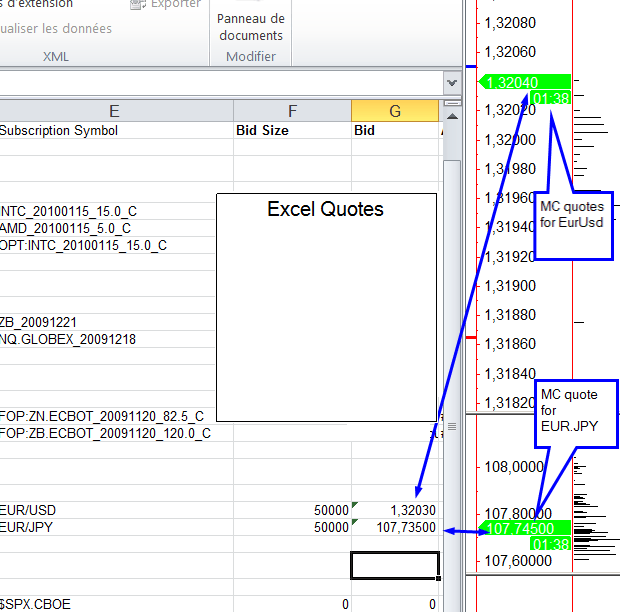Click the 1,31860 price scale label
This screenshot has width=620, height=612.
coord(510,344)
